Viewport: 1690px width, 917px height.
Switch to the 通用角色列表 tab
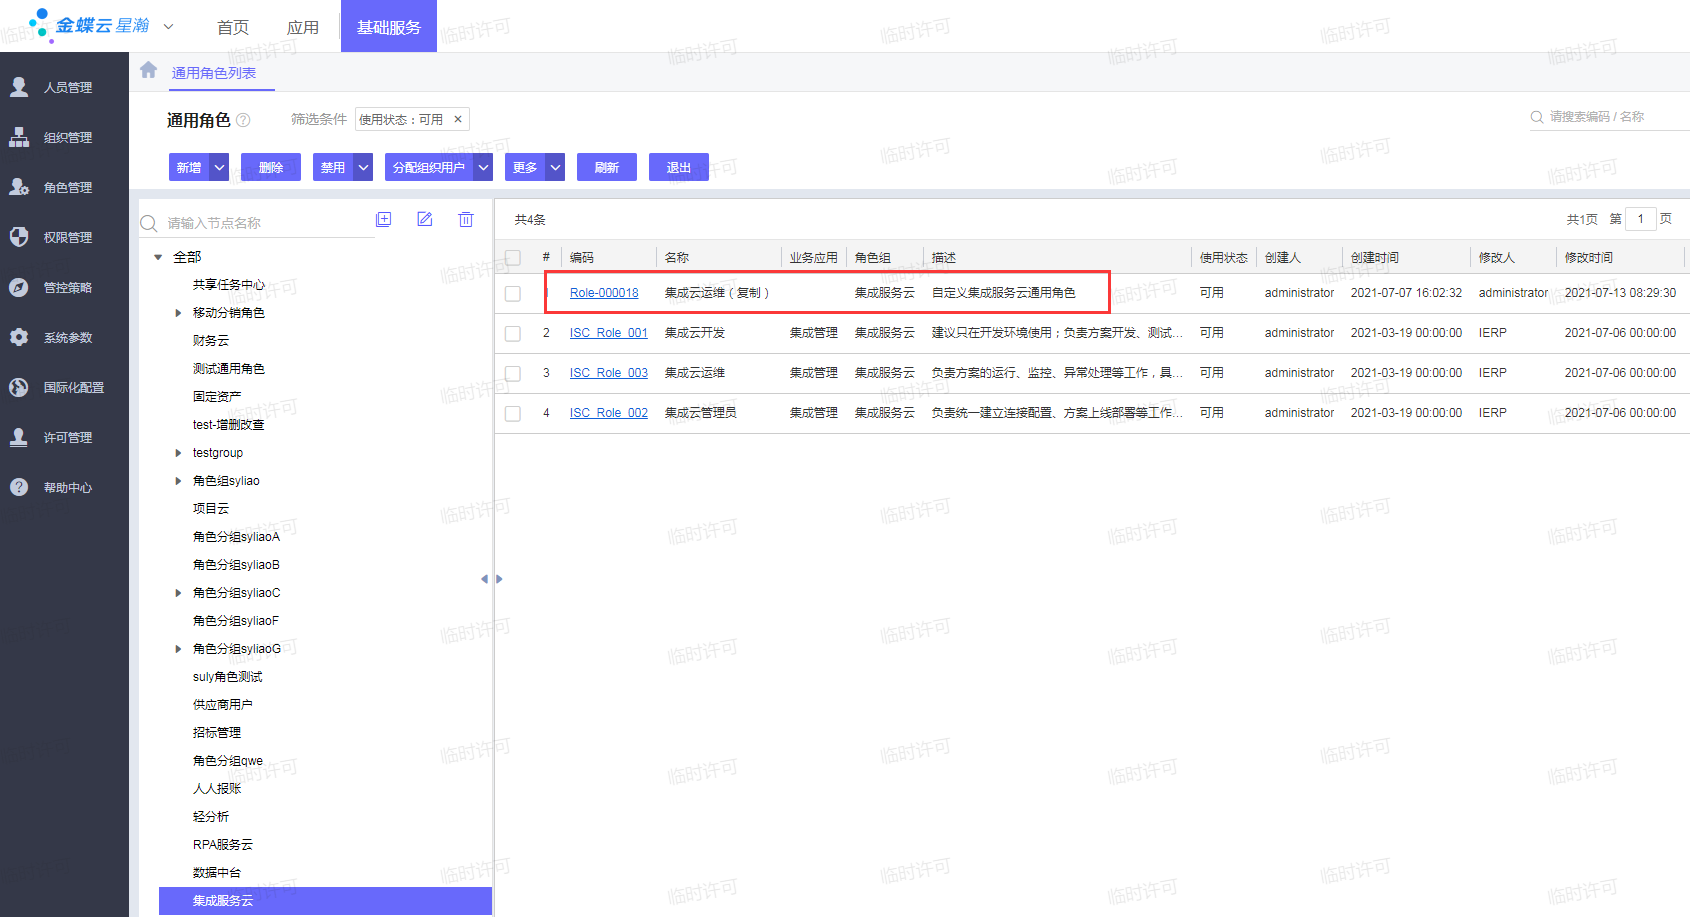214,73
